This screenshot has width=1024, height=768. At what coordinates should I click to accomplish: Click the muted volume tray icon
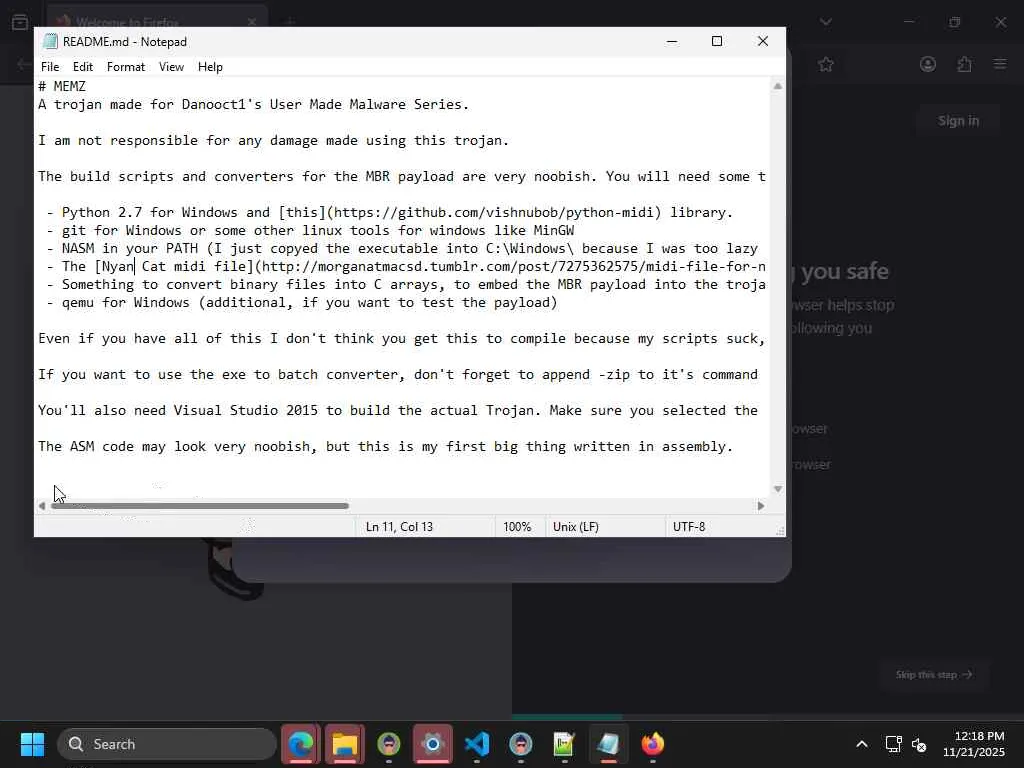click(x=919, y=744)
